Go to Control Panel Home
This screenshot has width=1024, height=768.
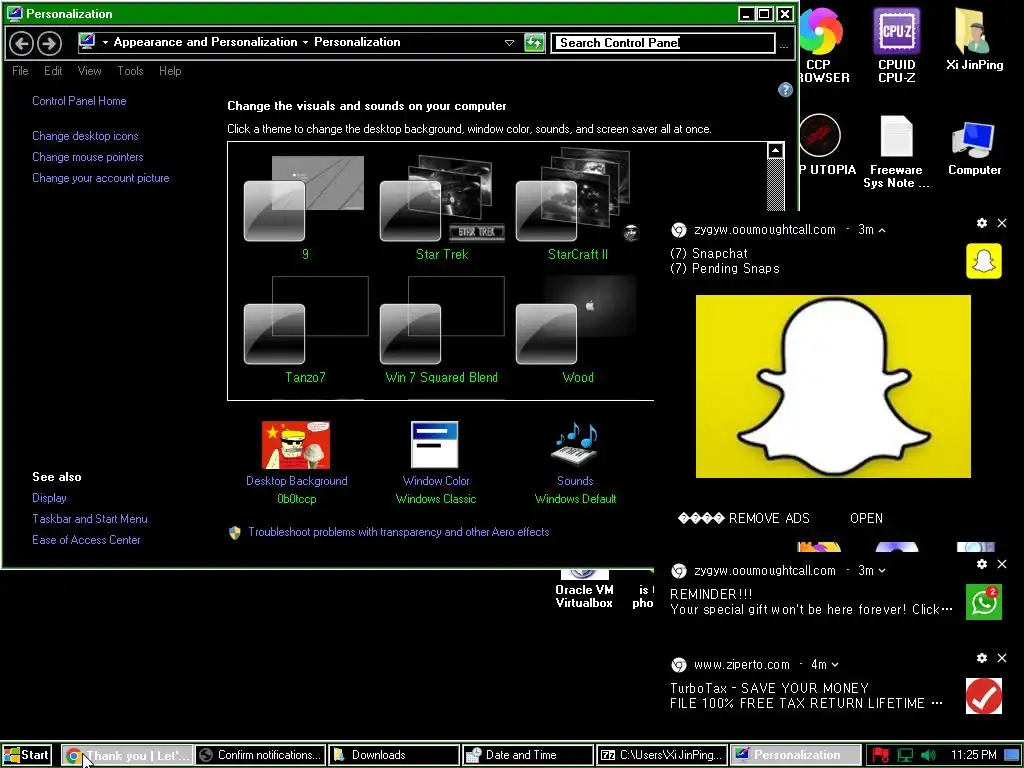(79, 101)
